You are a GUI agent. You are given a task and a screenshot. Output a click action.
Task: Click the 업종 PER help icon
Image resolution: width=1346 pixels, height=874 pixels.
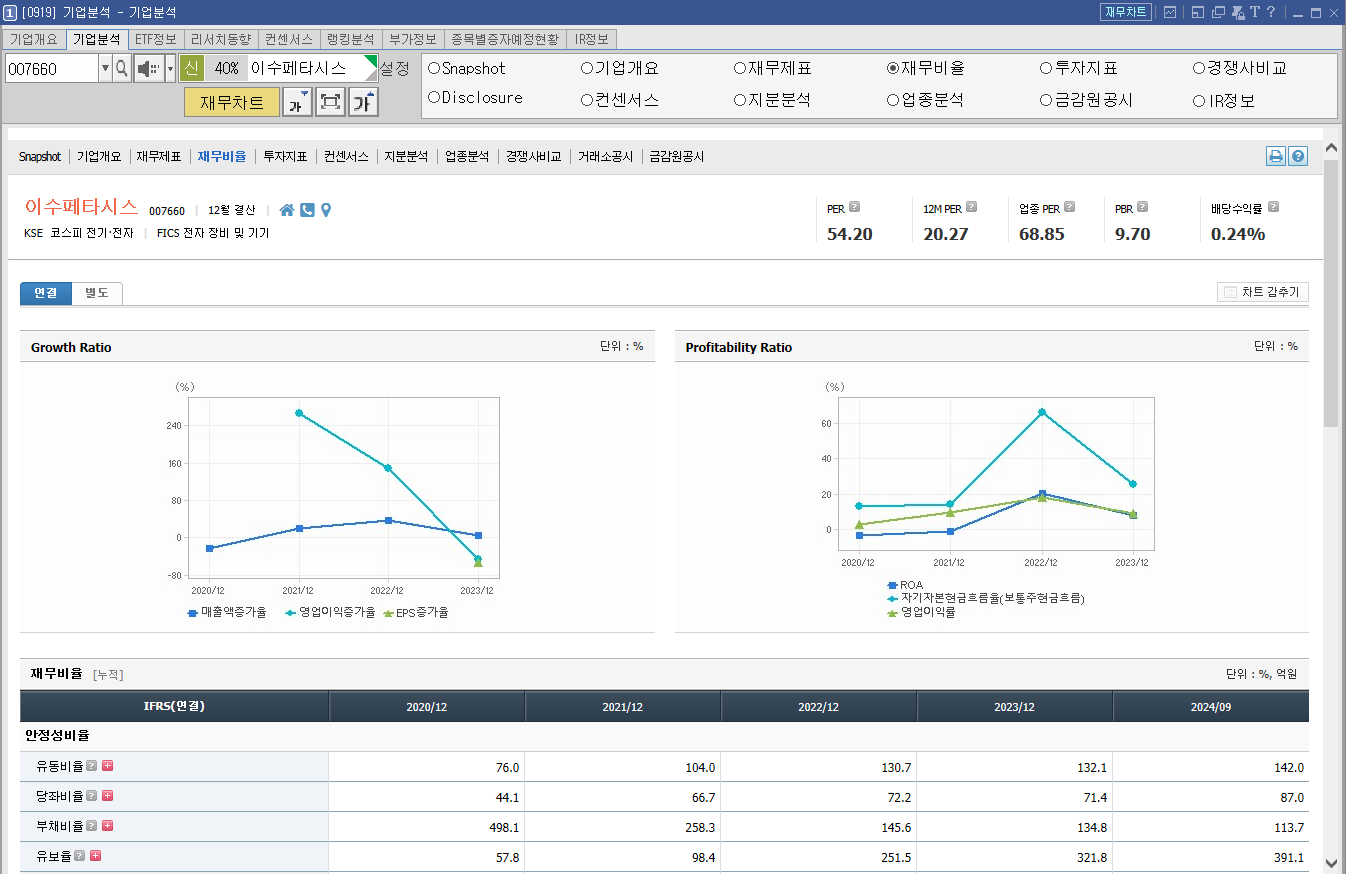(1069, 208)
